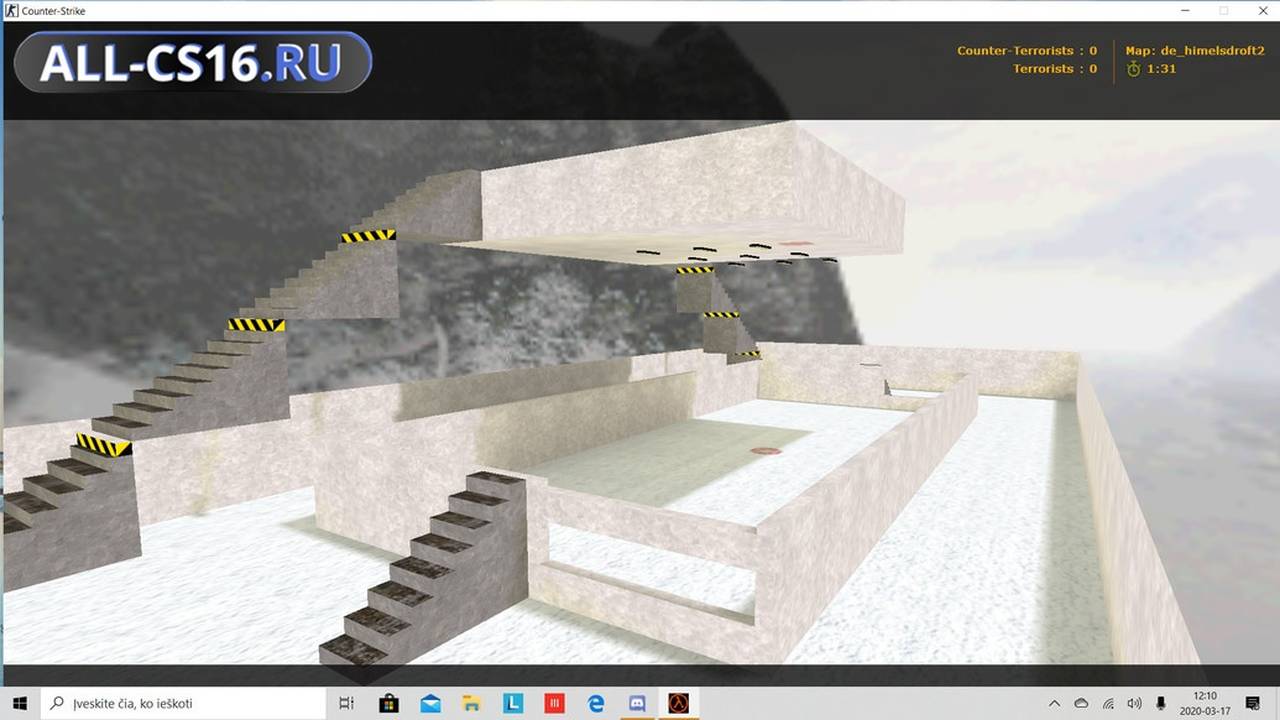The height and width of the screenshot is (720, 1280).
Task: Open the Action Center notifications icon
Action: (1253, 703)
